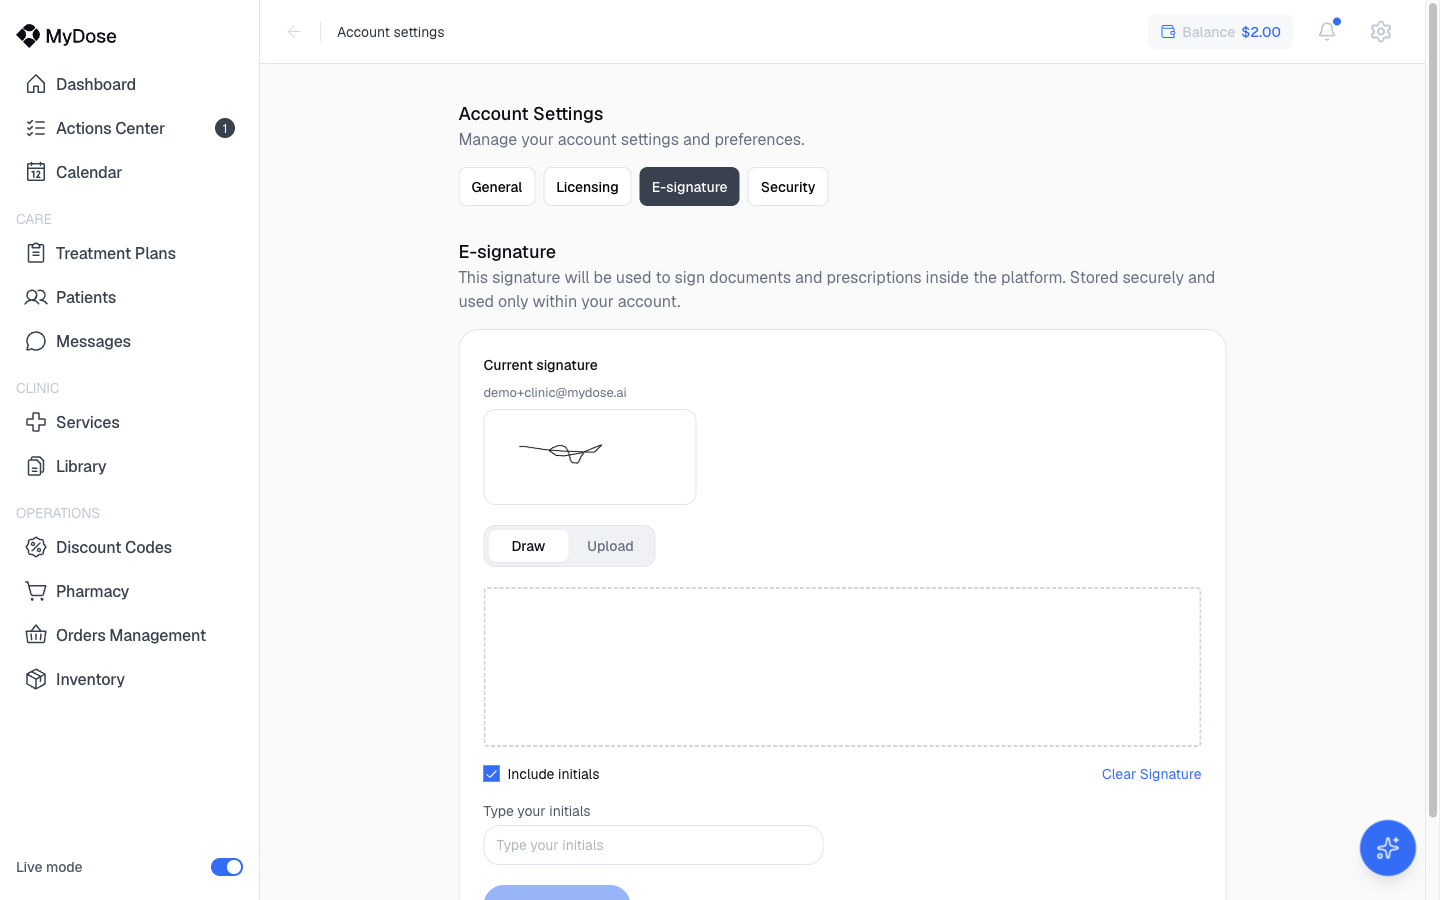Open the AI sparkle assistant button

1388,848
